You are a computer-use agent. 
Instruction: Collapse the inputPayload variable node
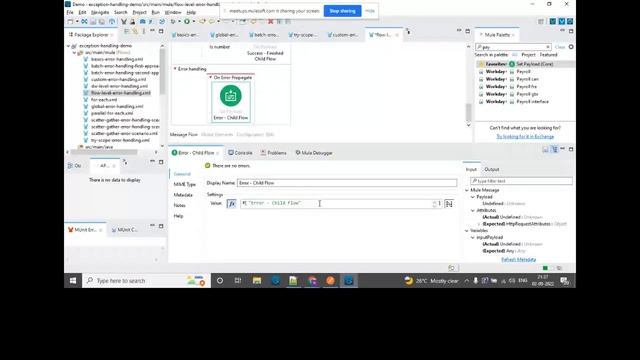[x=473, y=238]
